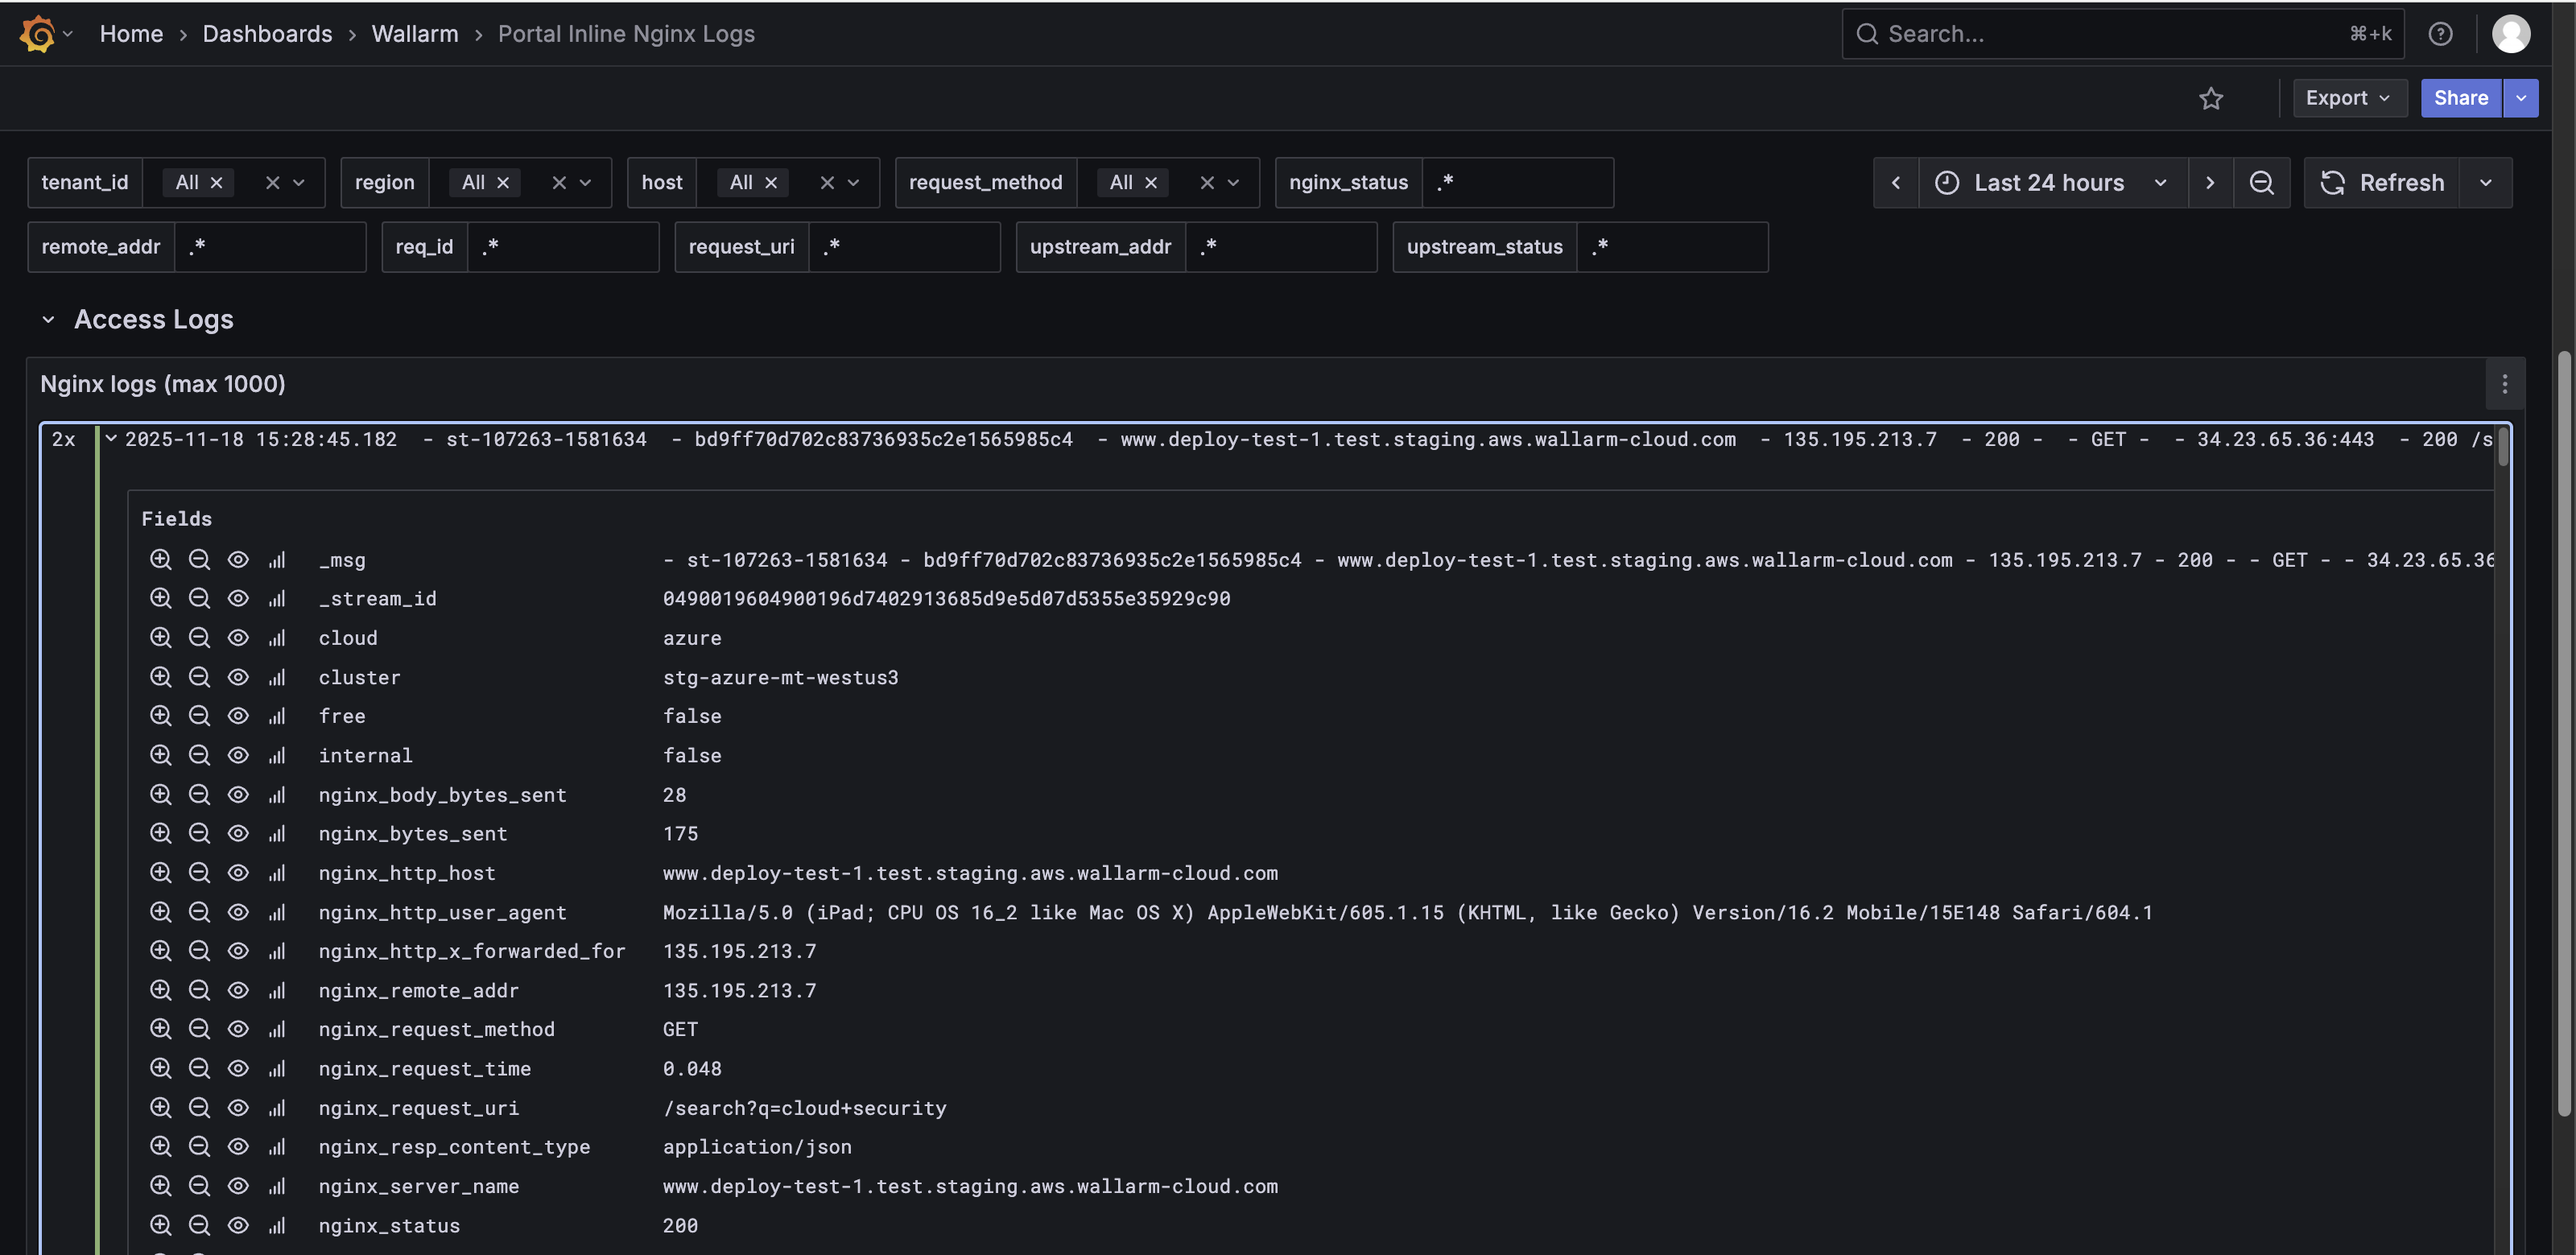
Task: Go to Dashboards breadcrumb
Action: pyautogui.click(x=267, y=34)
